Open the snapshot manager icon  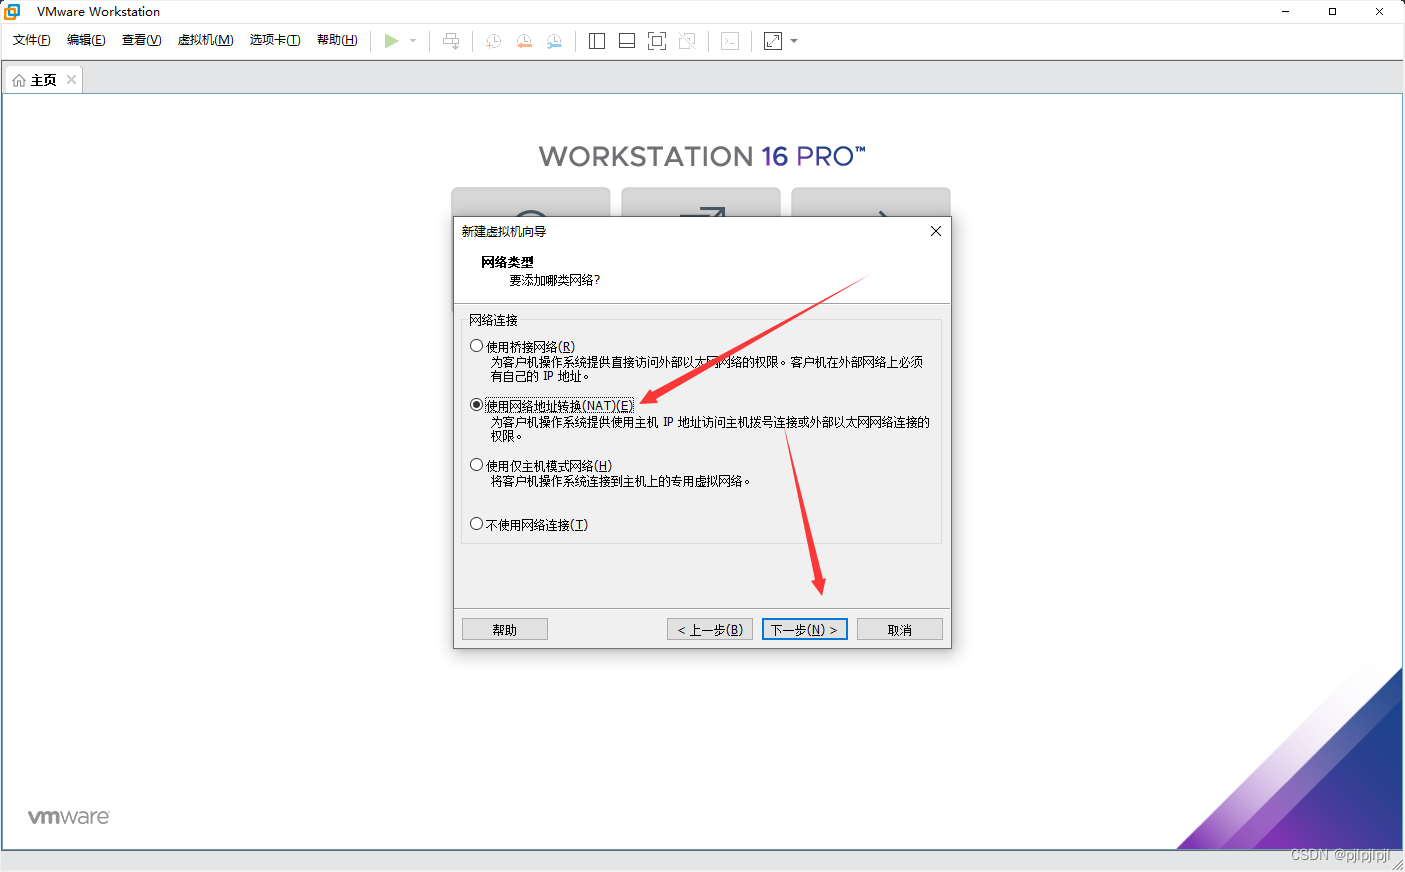click(x=554, y=41)
